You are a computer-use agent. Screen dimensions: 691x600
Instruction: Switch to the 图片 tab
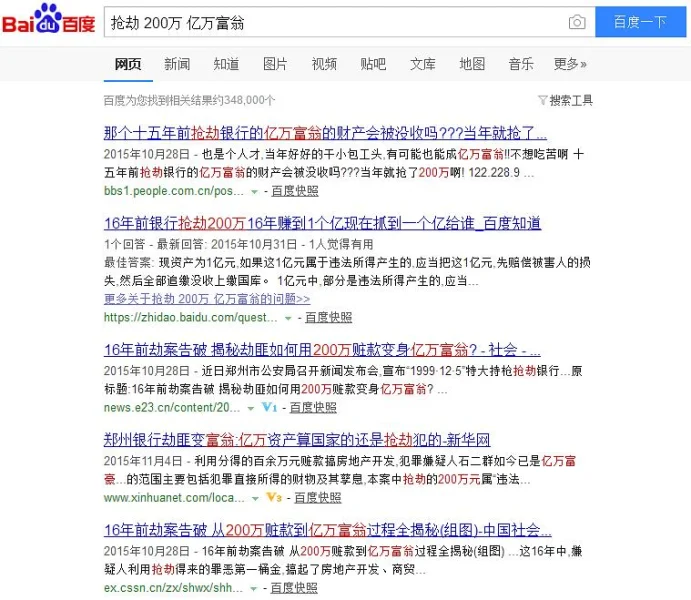tap(275, 64)
